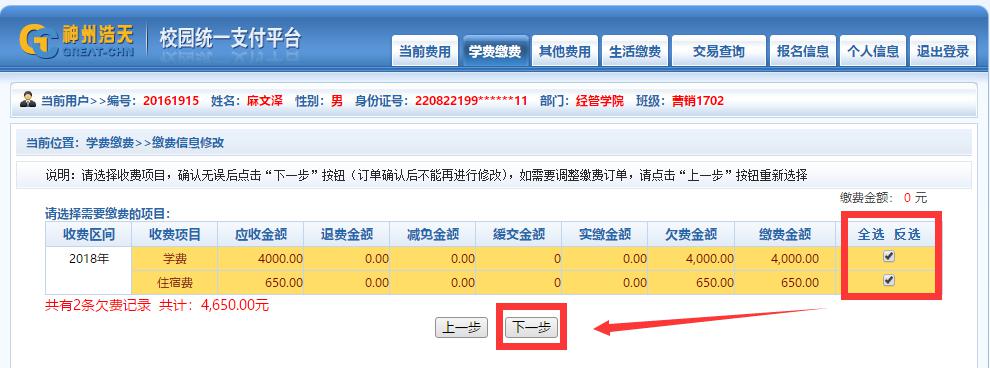Click the 共有2条欠费记录 summary text
990x368 pixels.
pos(98,306)
